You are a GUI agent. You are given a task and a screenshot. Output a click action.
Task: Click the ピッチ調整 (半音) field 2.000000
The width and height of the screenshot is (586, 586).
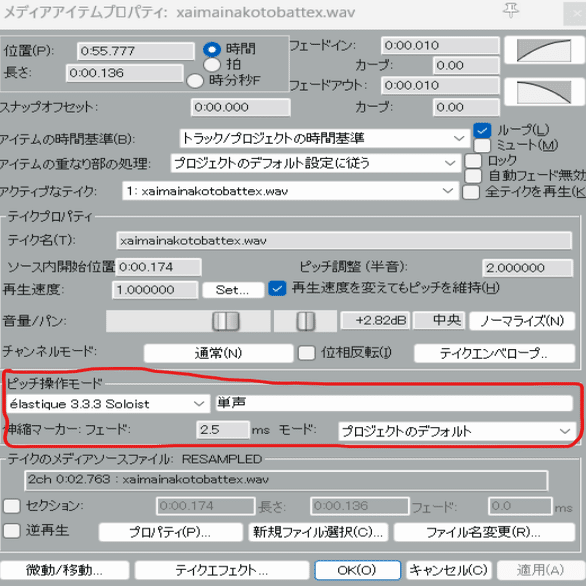click(x=527, y=268)
